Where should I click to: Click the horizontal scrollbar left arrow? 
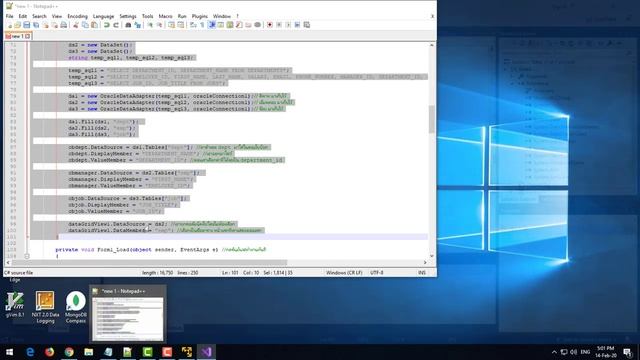tap(8, 262)
